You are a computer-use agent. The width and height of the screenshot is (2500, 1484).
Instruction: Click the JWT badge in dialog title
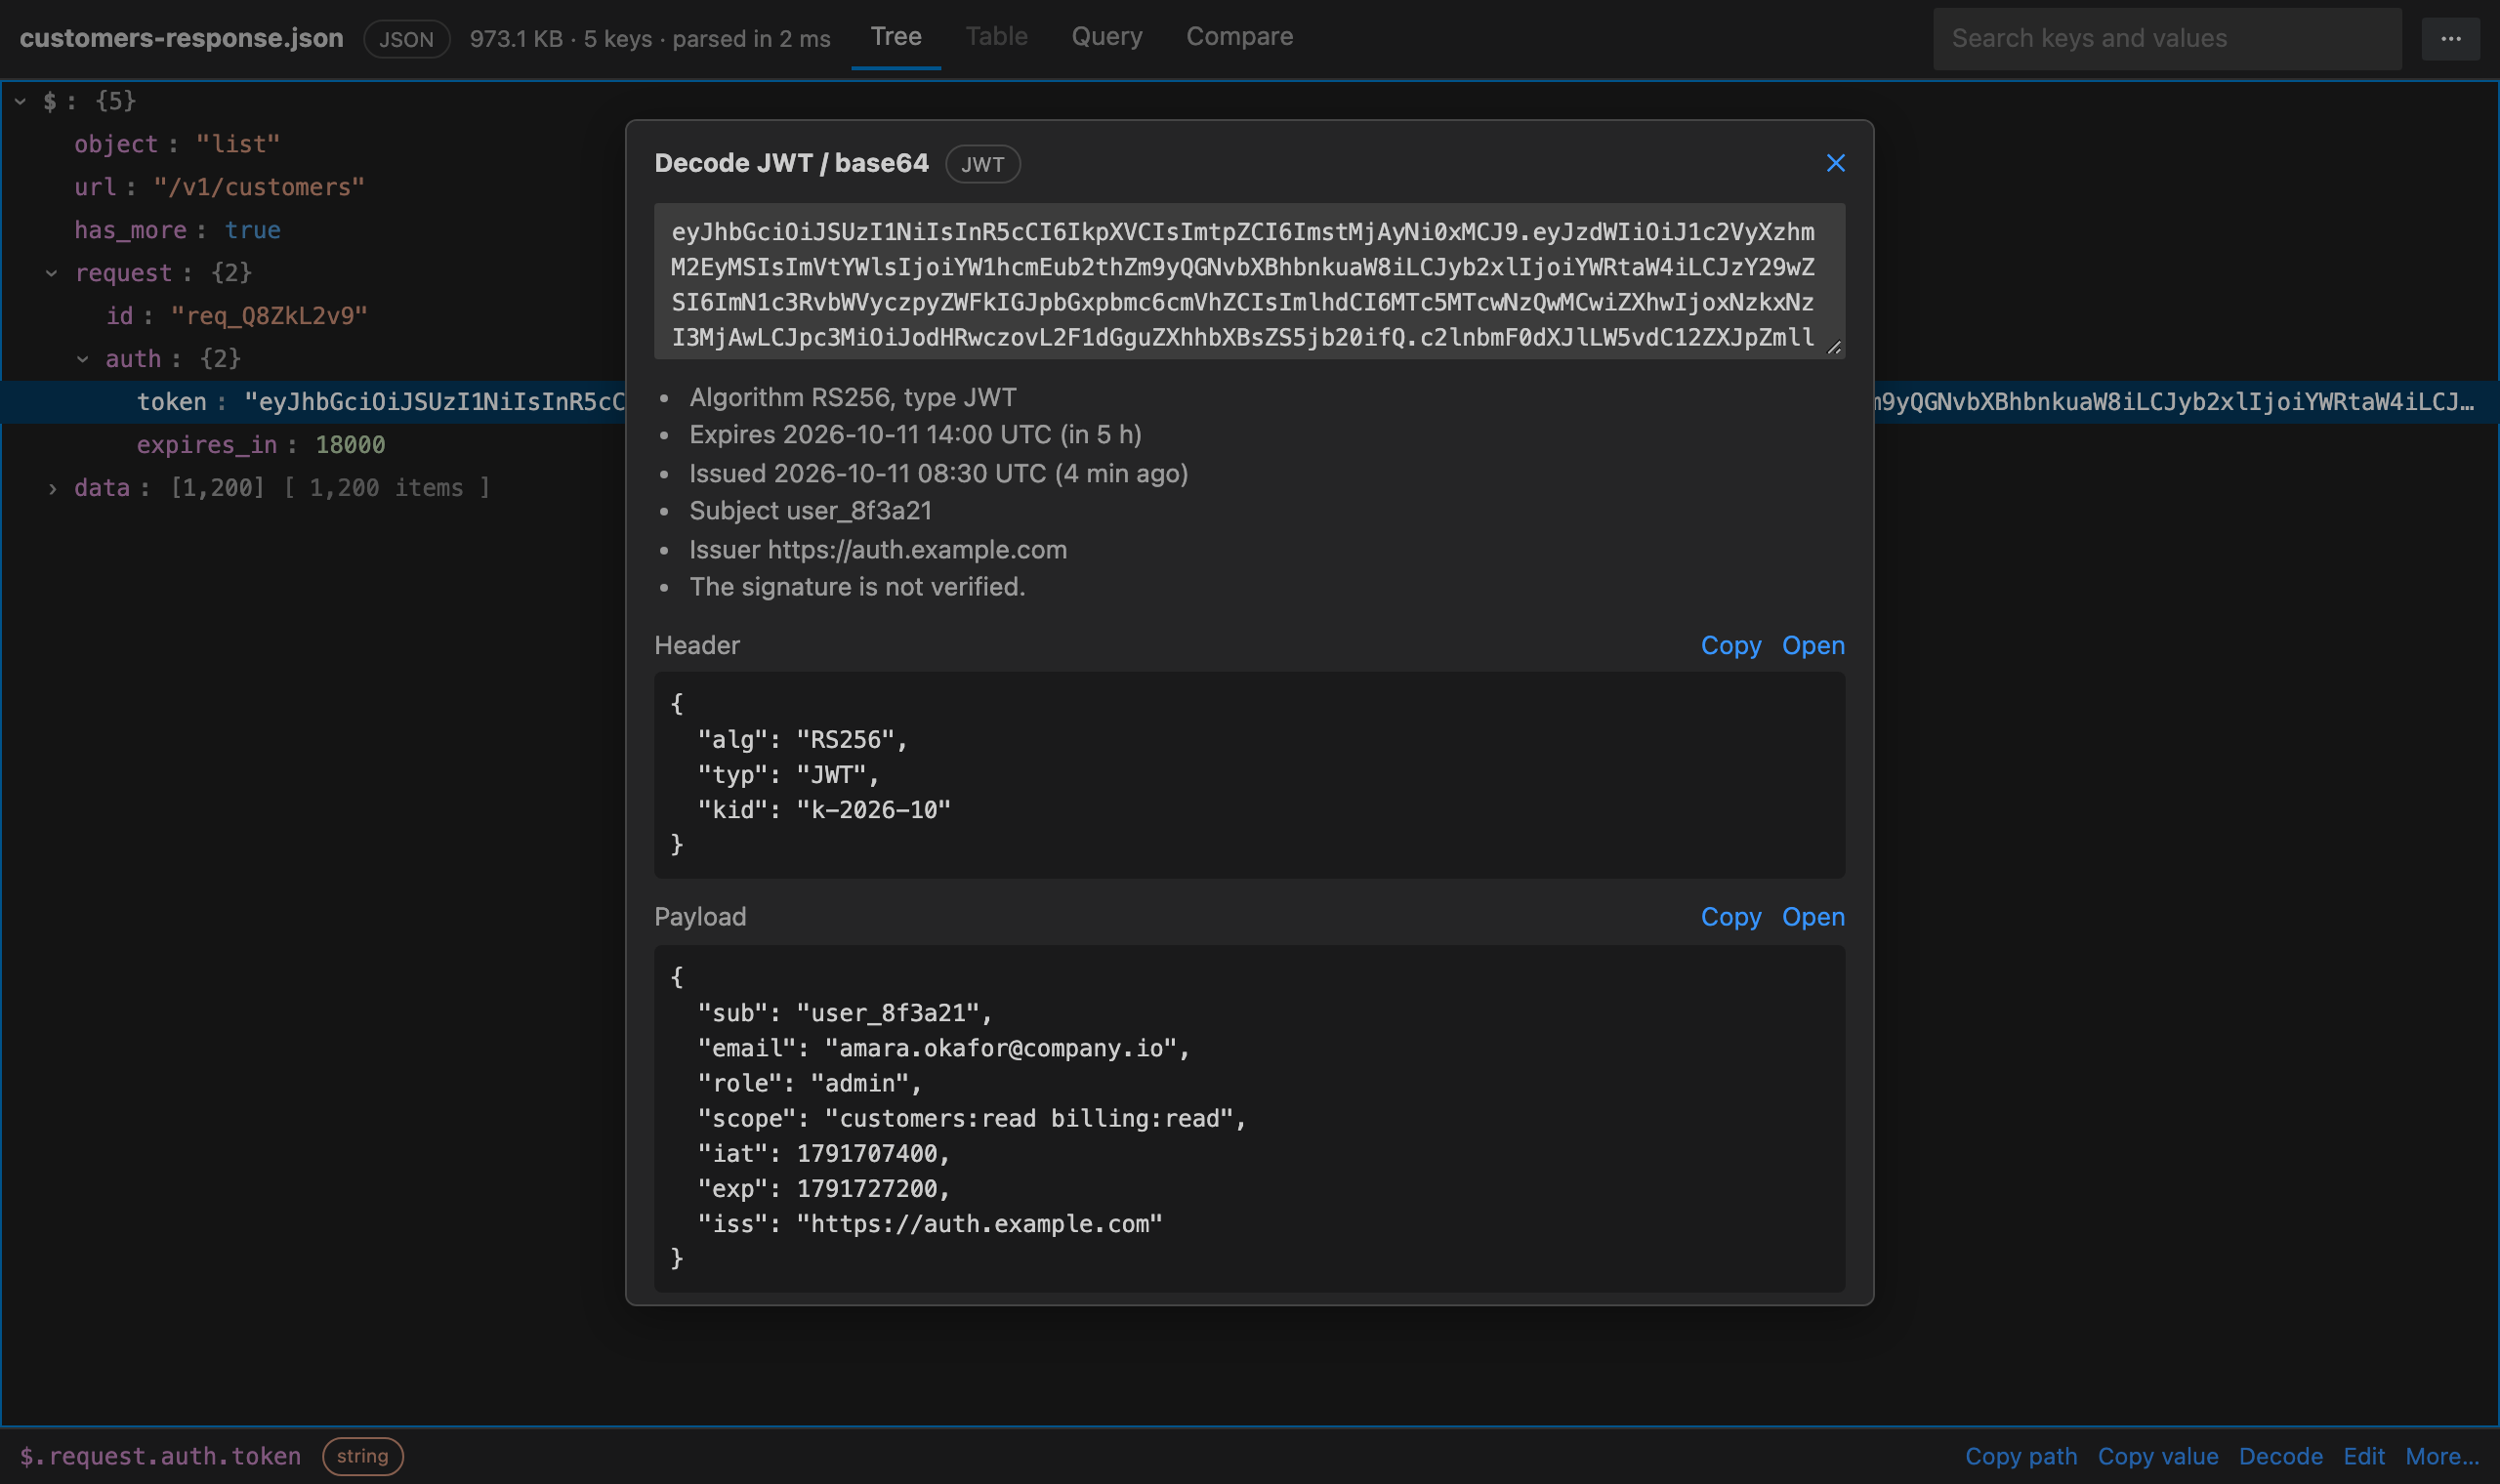(982, 164)
